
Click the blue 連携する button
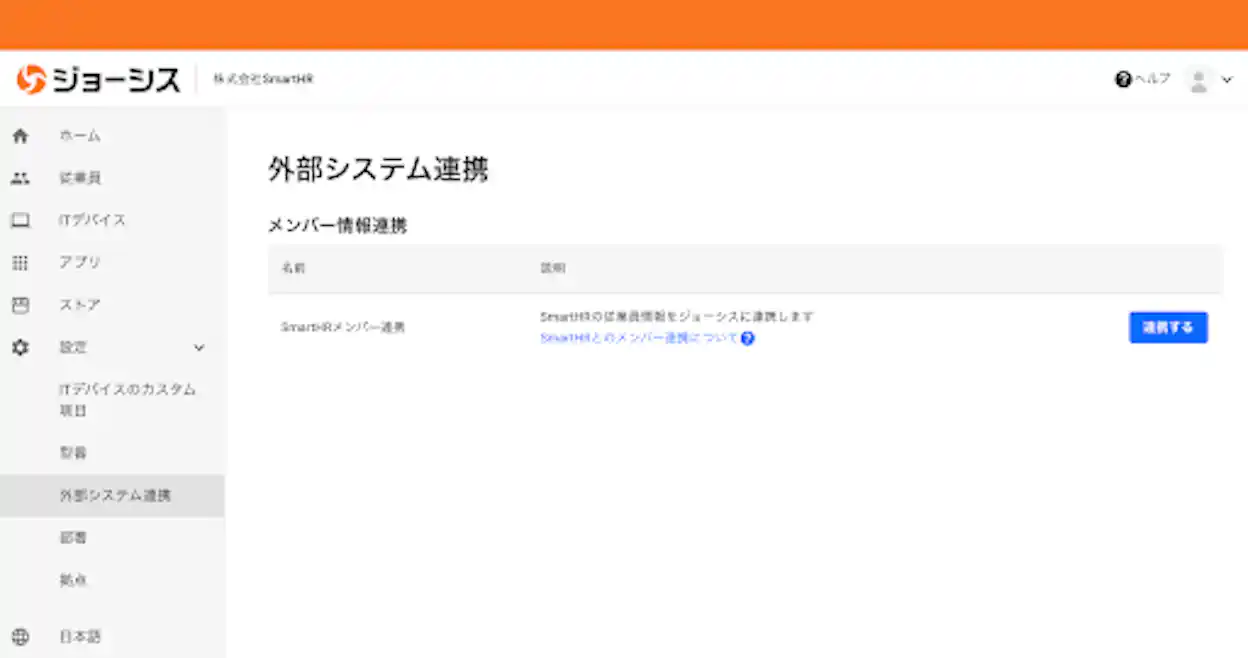1168,327
